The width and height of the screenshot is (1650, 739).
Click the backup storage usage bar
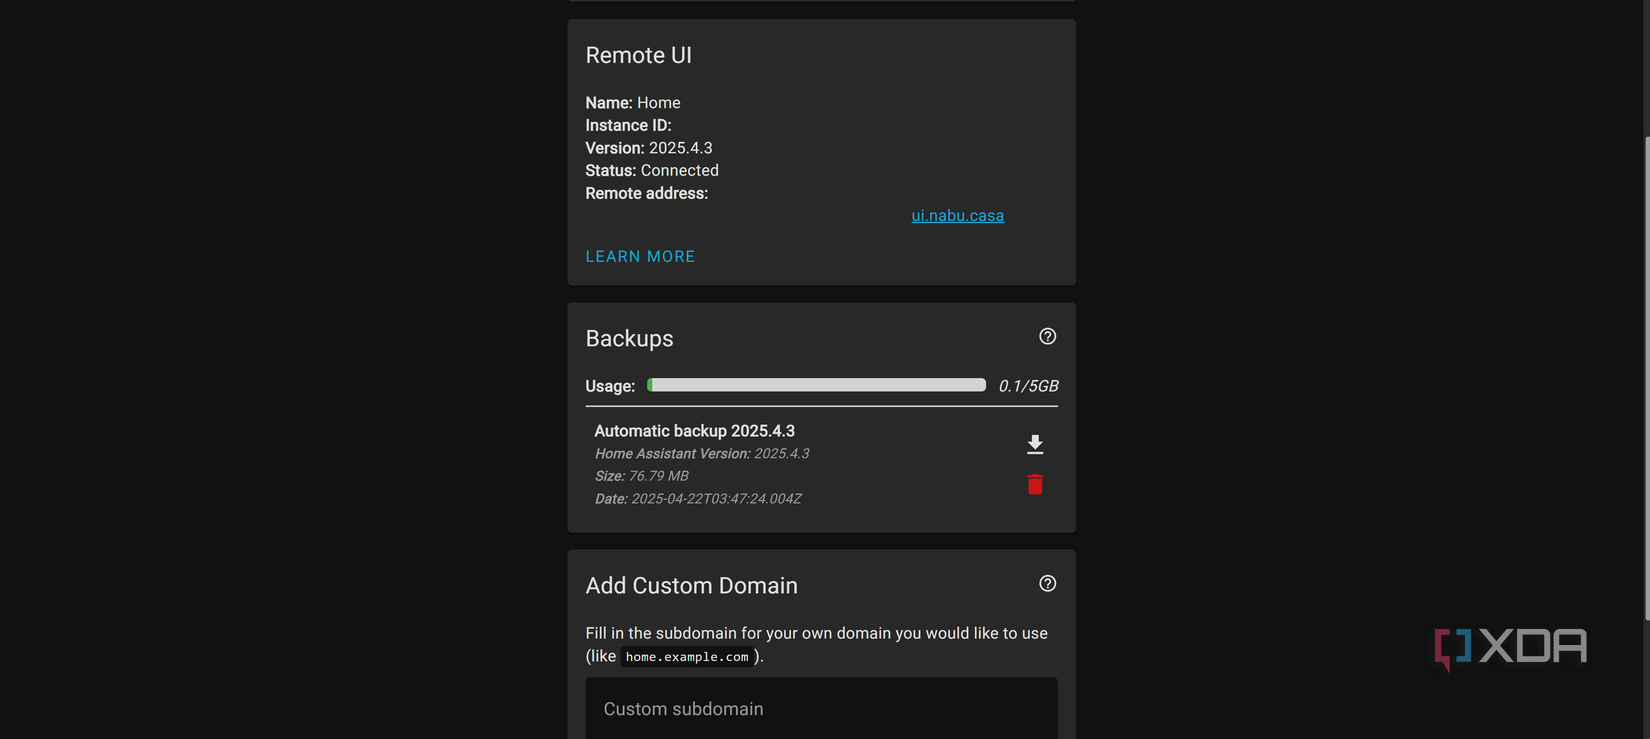click(816, 386)
